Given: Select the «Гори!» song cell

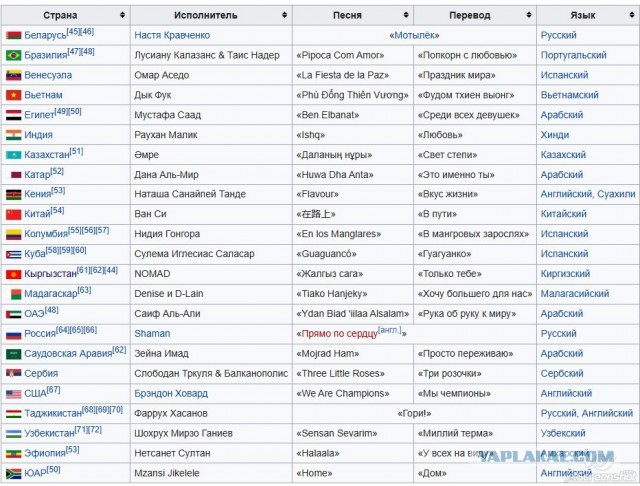Looking at the screenshot, I should 414,414.
